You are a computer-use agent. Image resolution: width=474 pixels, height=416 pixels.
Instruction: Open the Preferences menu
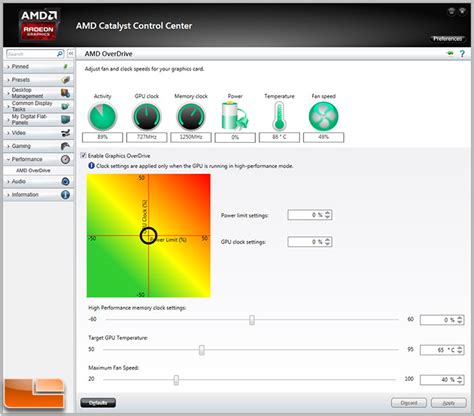(x=448, y=39)
